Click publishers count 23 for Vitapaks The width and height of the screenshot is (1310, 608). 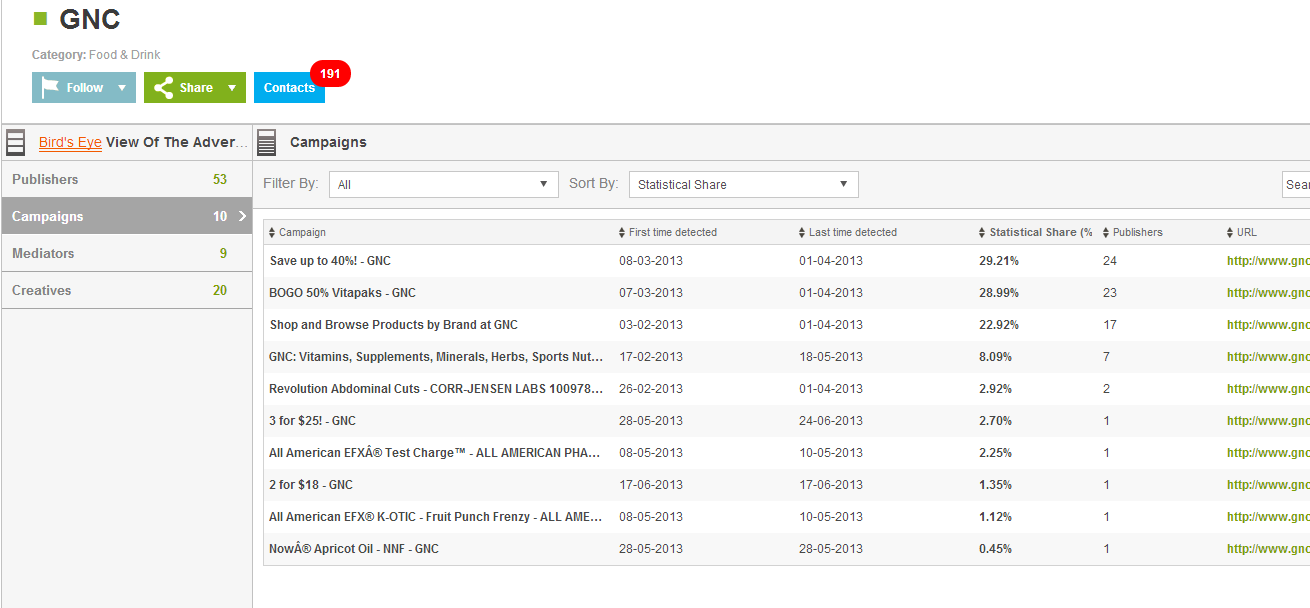(1110, 293)
